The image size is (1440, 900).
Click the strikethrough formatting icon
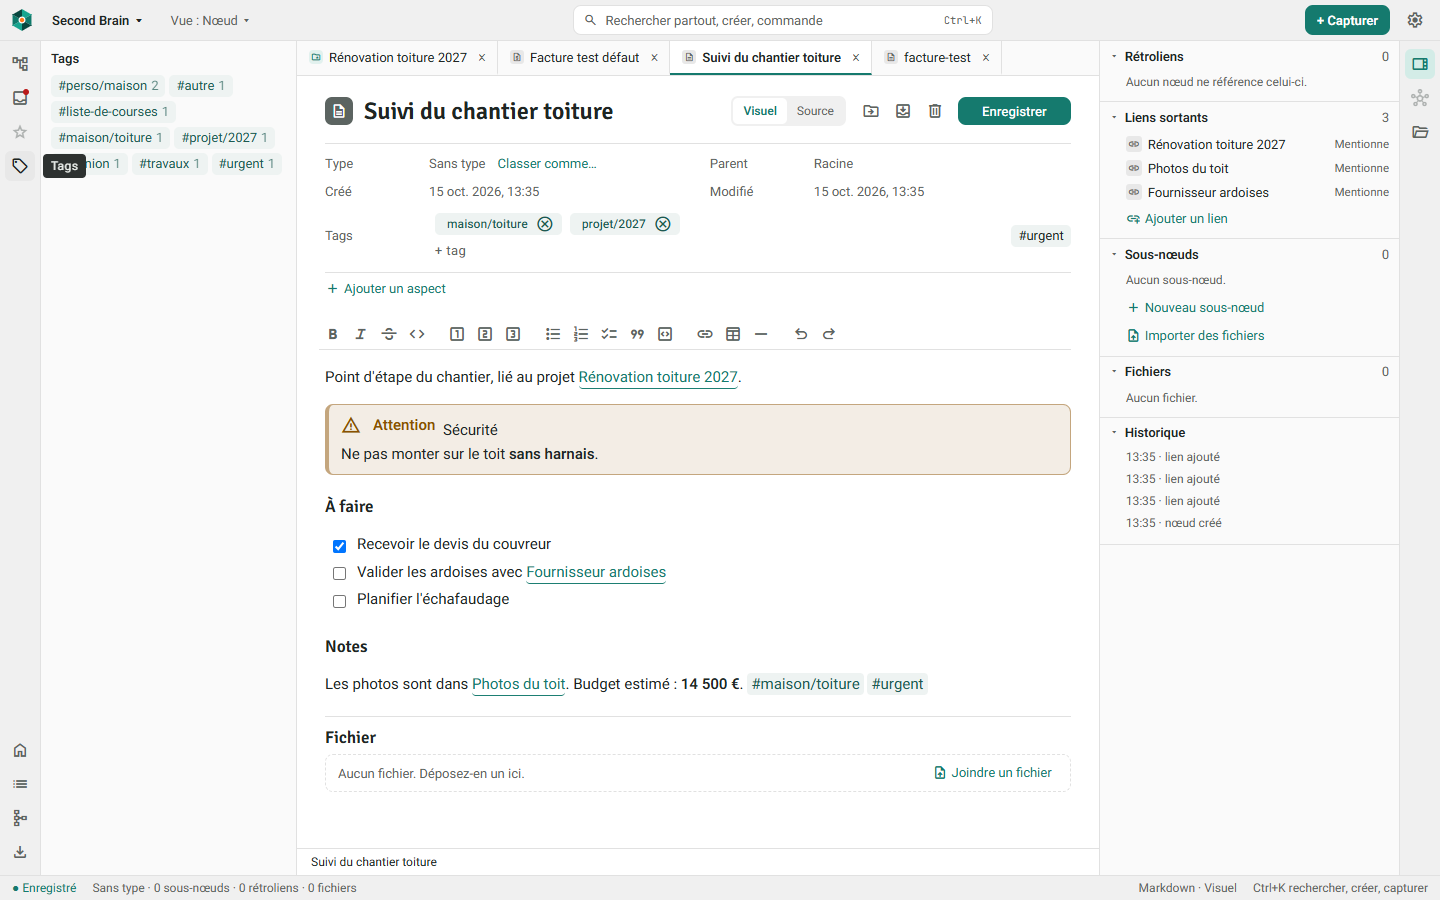[x=389, y=334]
